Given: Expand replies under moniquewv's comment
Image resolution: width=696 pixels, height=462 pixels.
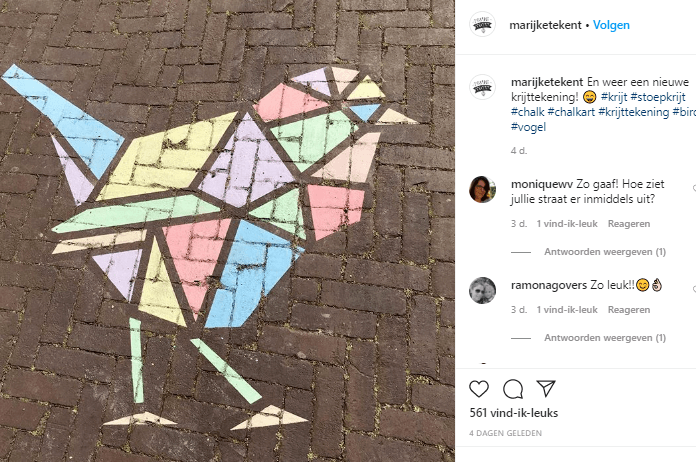Looking at the screenshot, I should coord(605,252).
